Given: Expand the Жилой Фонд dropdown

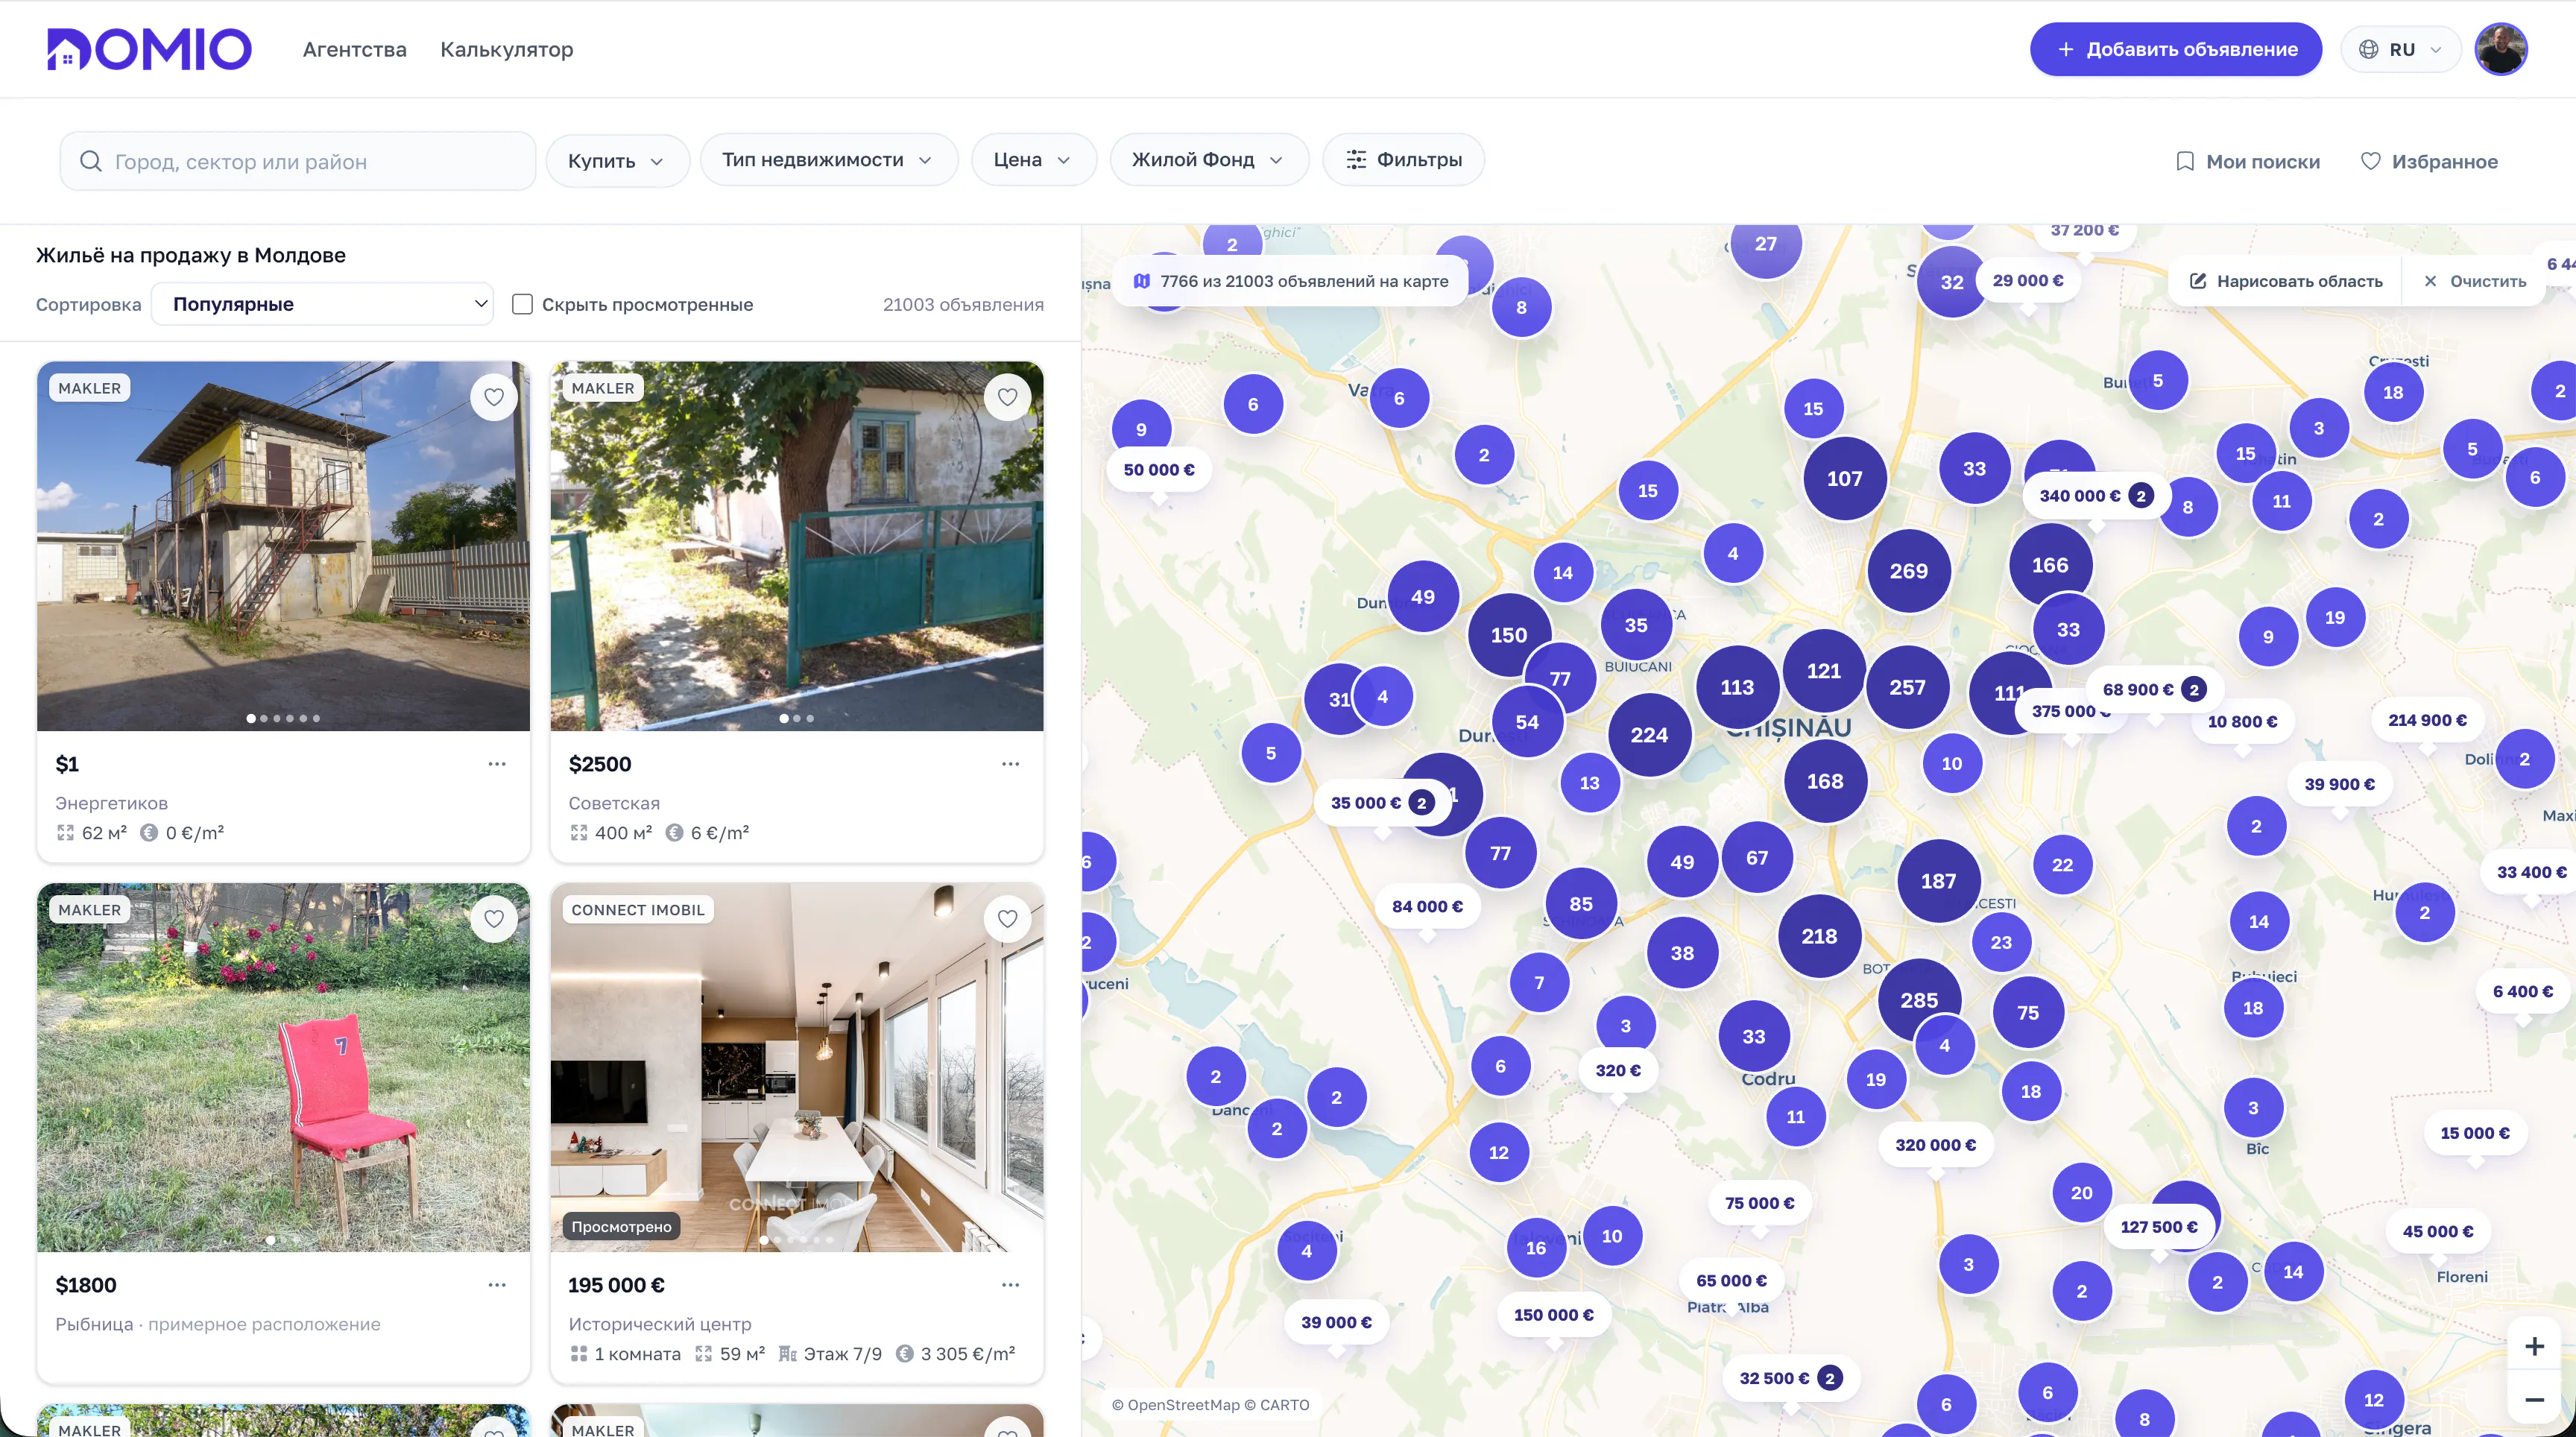Looking at the screenshot, I should pos(1208,160).
